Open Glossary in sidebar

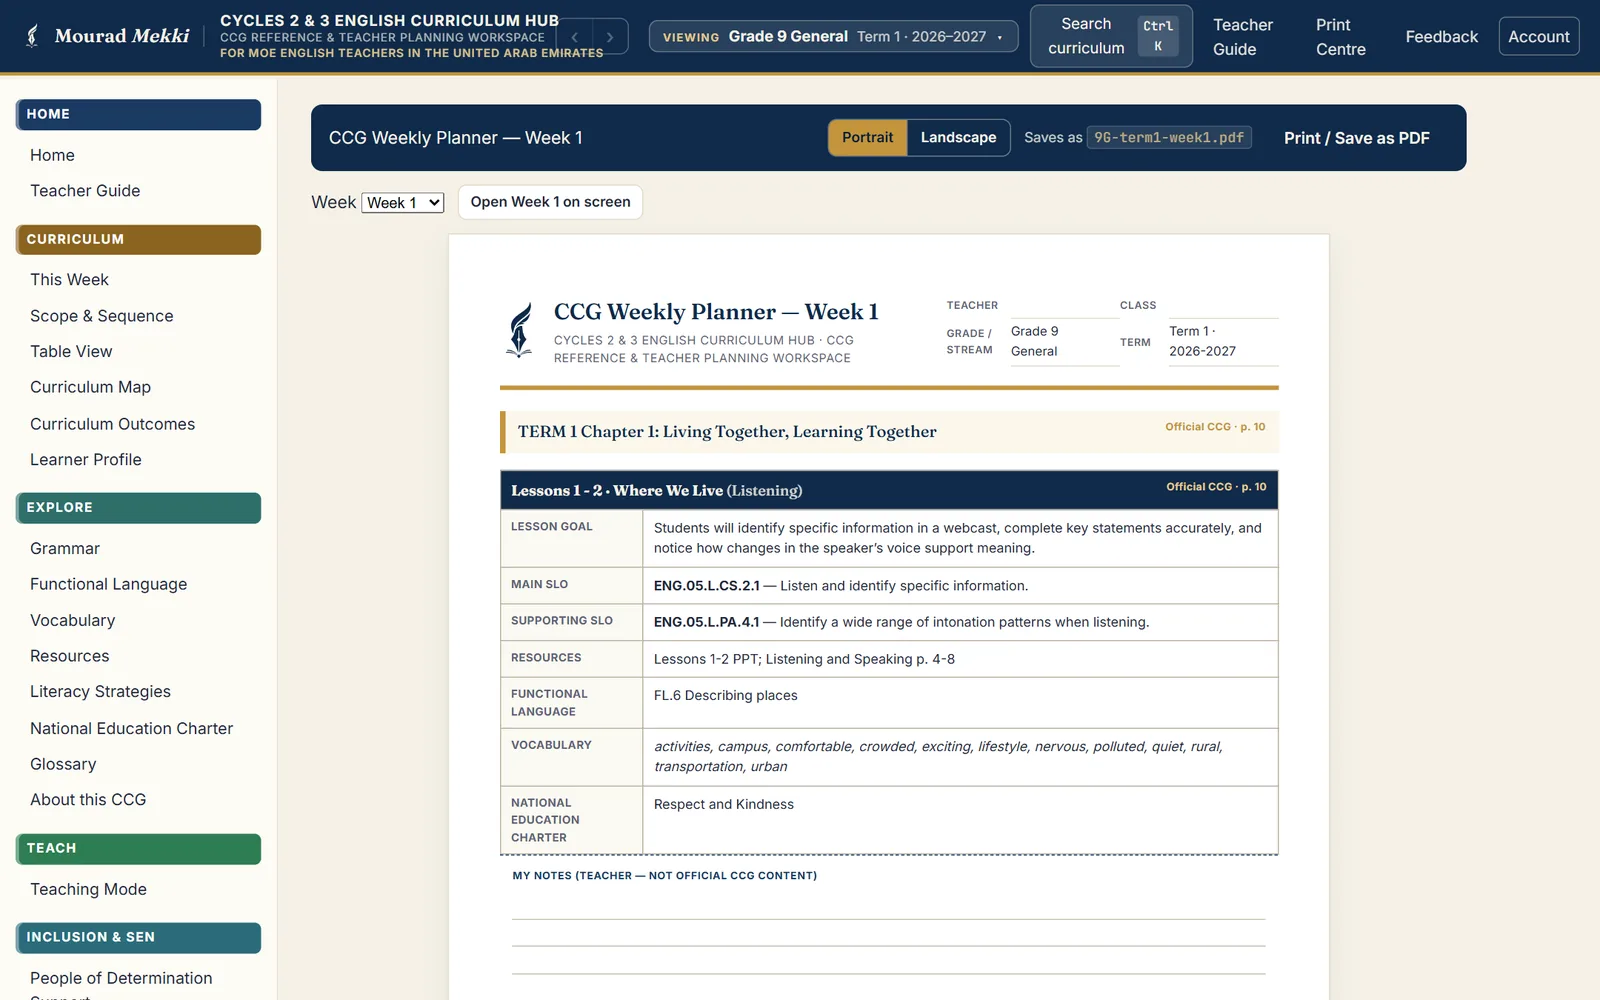point(63,764)
